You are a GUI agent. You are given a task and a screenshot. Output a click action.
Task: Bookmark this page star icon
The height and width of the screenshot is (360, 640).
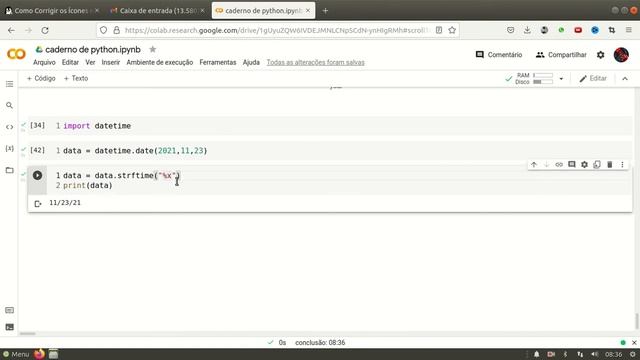click(x=452, y=30)
